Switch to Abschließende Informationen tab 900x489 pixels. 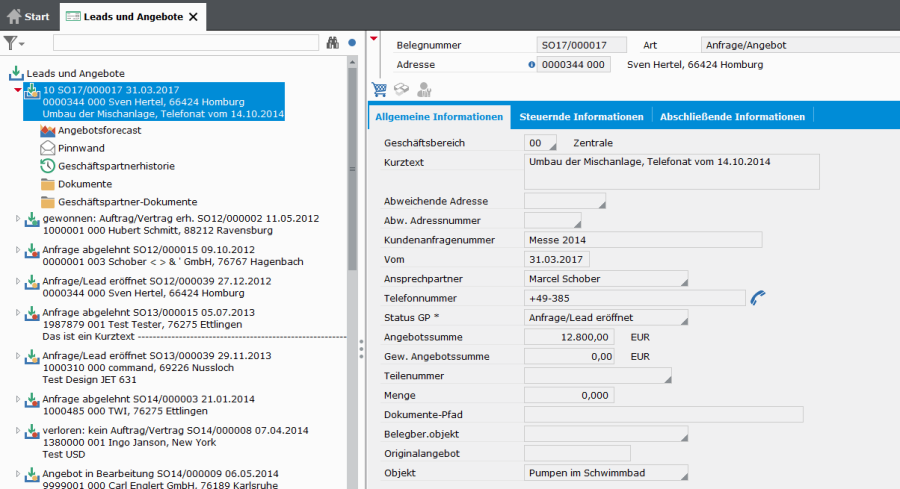[732, 117]
